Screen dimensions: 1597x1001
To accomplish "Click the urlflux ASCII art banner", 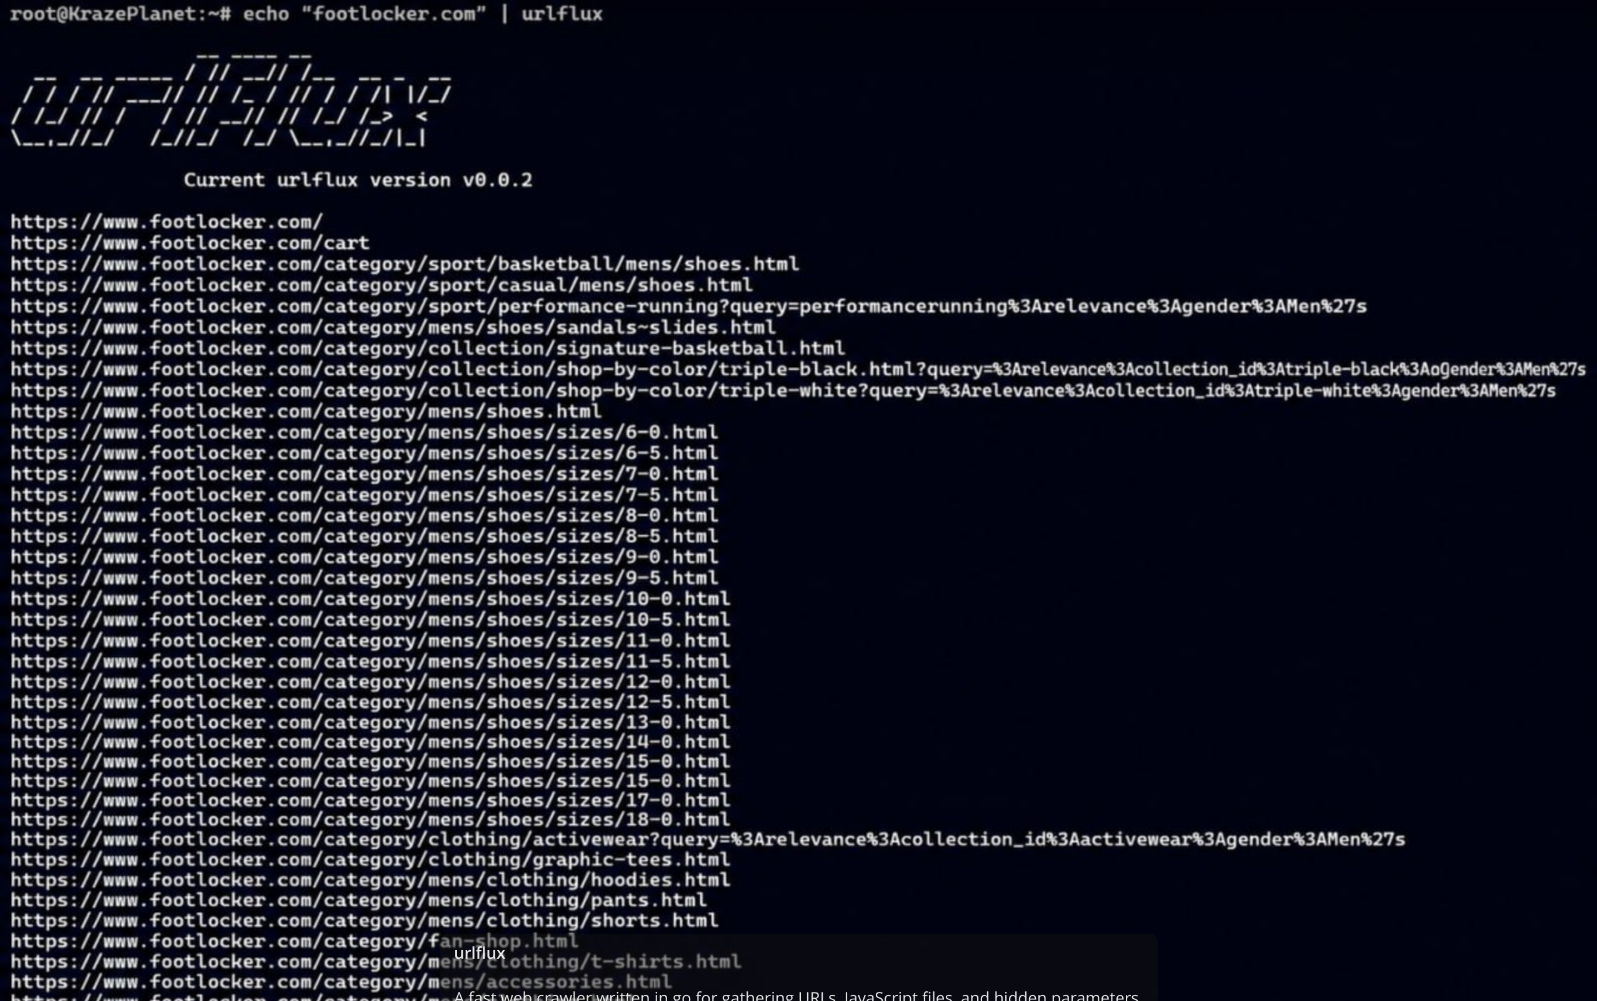I will (232, 98).
